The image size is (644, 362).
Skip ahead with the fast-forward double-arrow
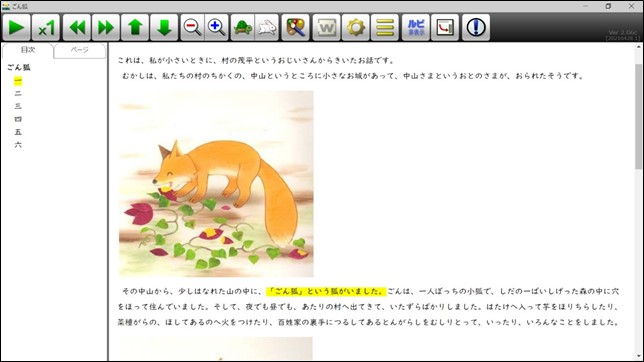[106, 28]
